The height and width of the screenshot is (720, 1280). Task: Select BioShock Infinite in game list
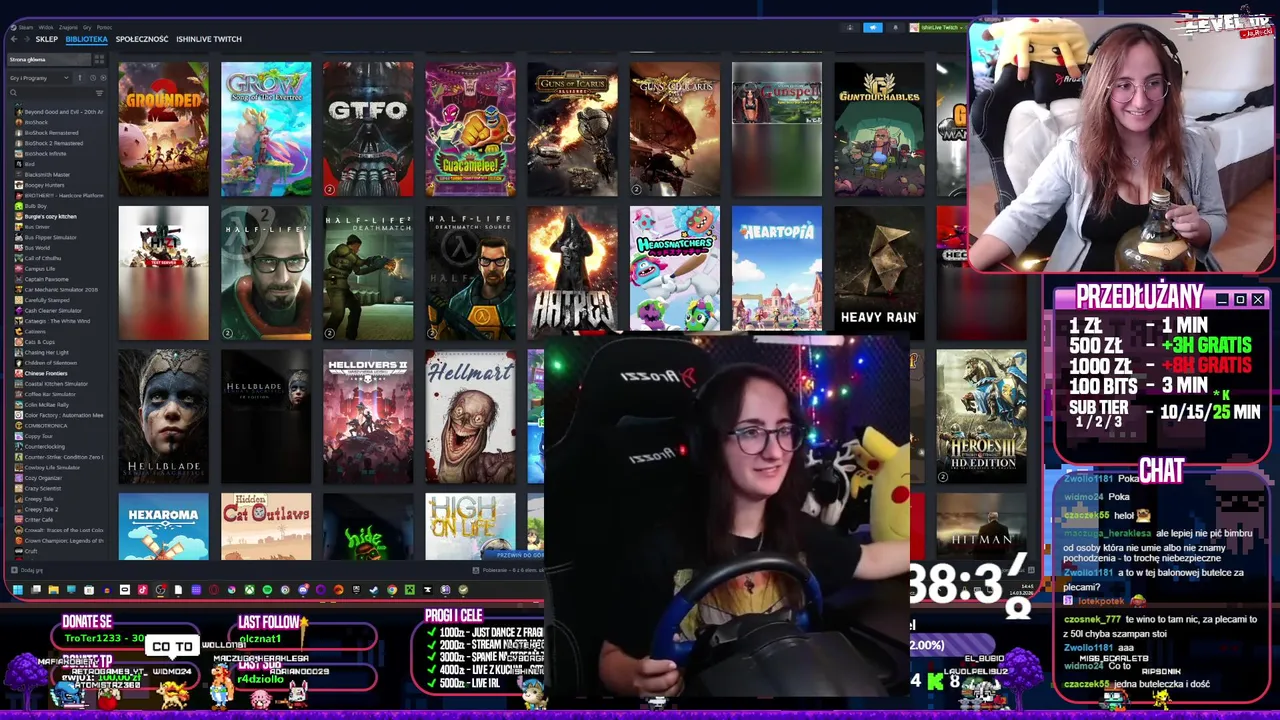point(45,153)
